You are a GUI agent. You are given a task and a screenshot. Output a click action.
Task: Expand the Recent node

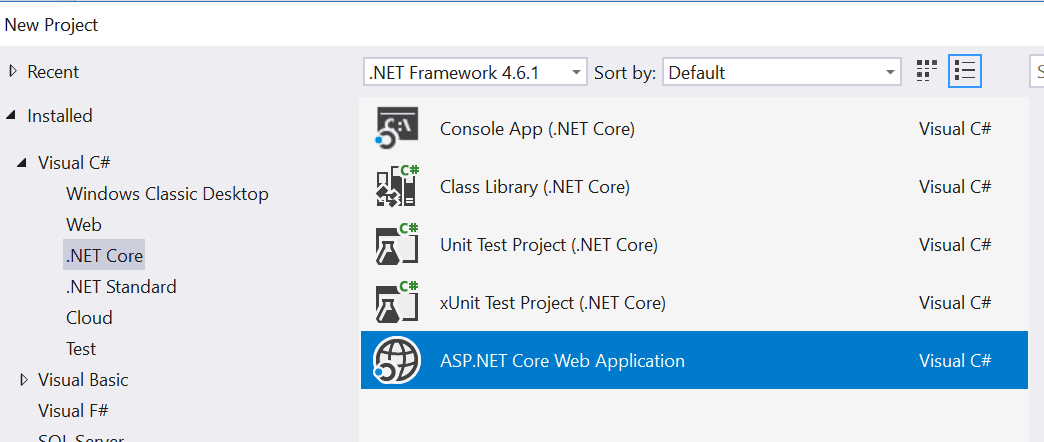[x=12, y=71]
